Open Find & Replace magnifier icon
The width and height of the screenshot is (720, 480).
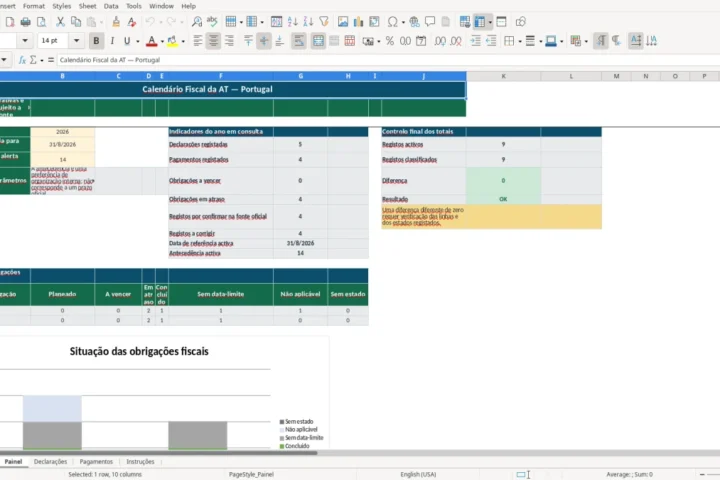coord(197,22)
